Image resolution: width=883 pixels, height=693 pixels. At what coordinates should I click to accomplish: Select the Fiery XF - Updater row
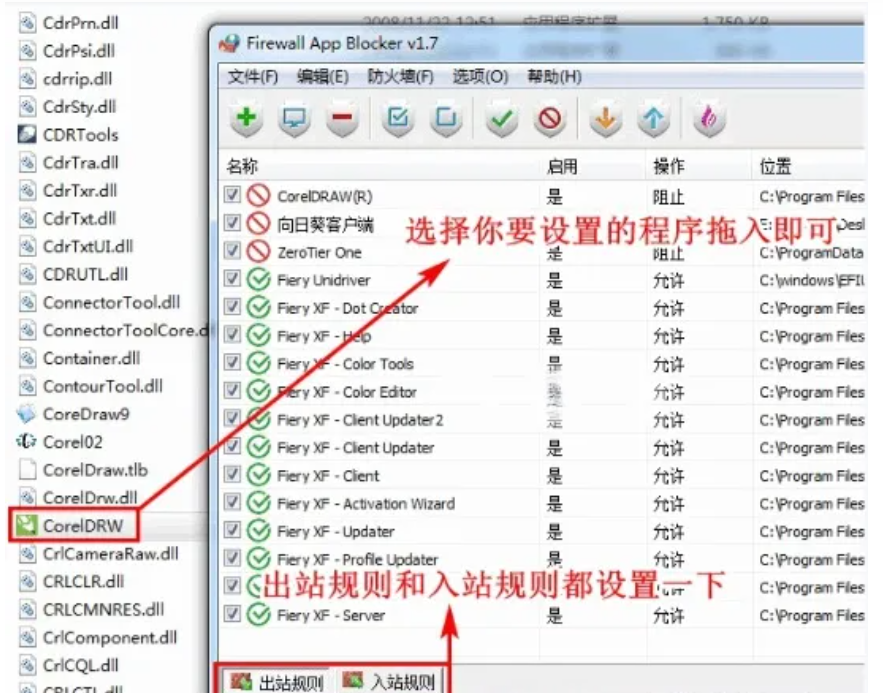542,531
